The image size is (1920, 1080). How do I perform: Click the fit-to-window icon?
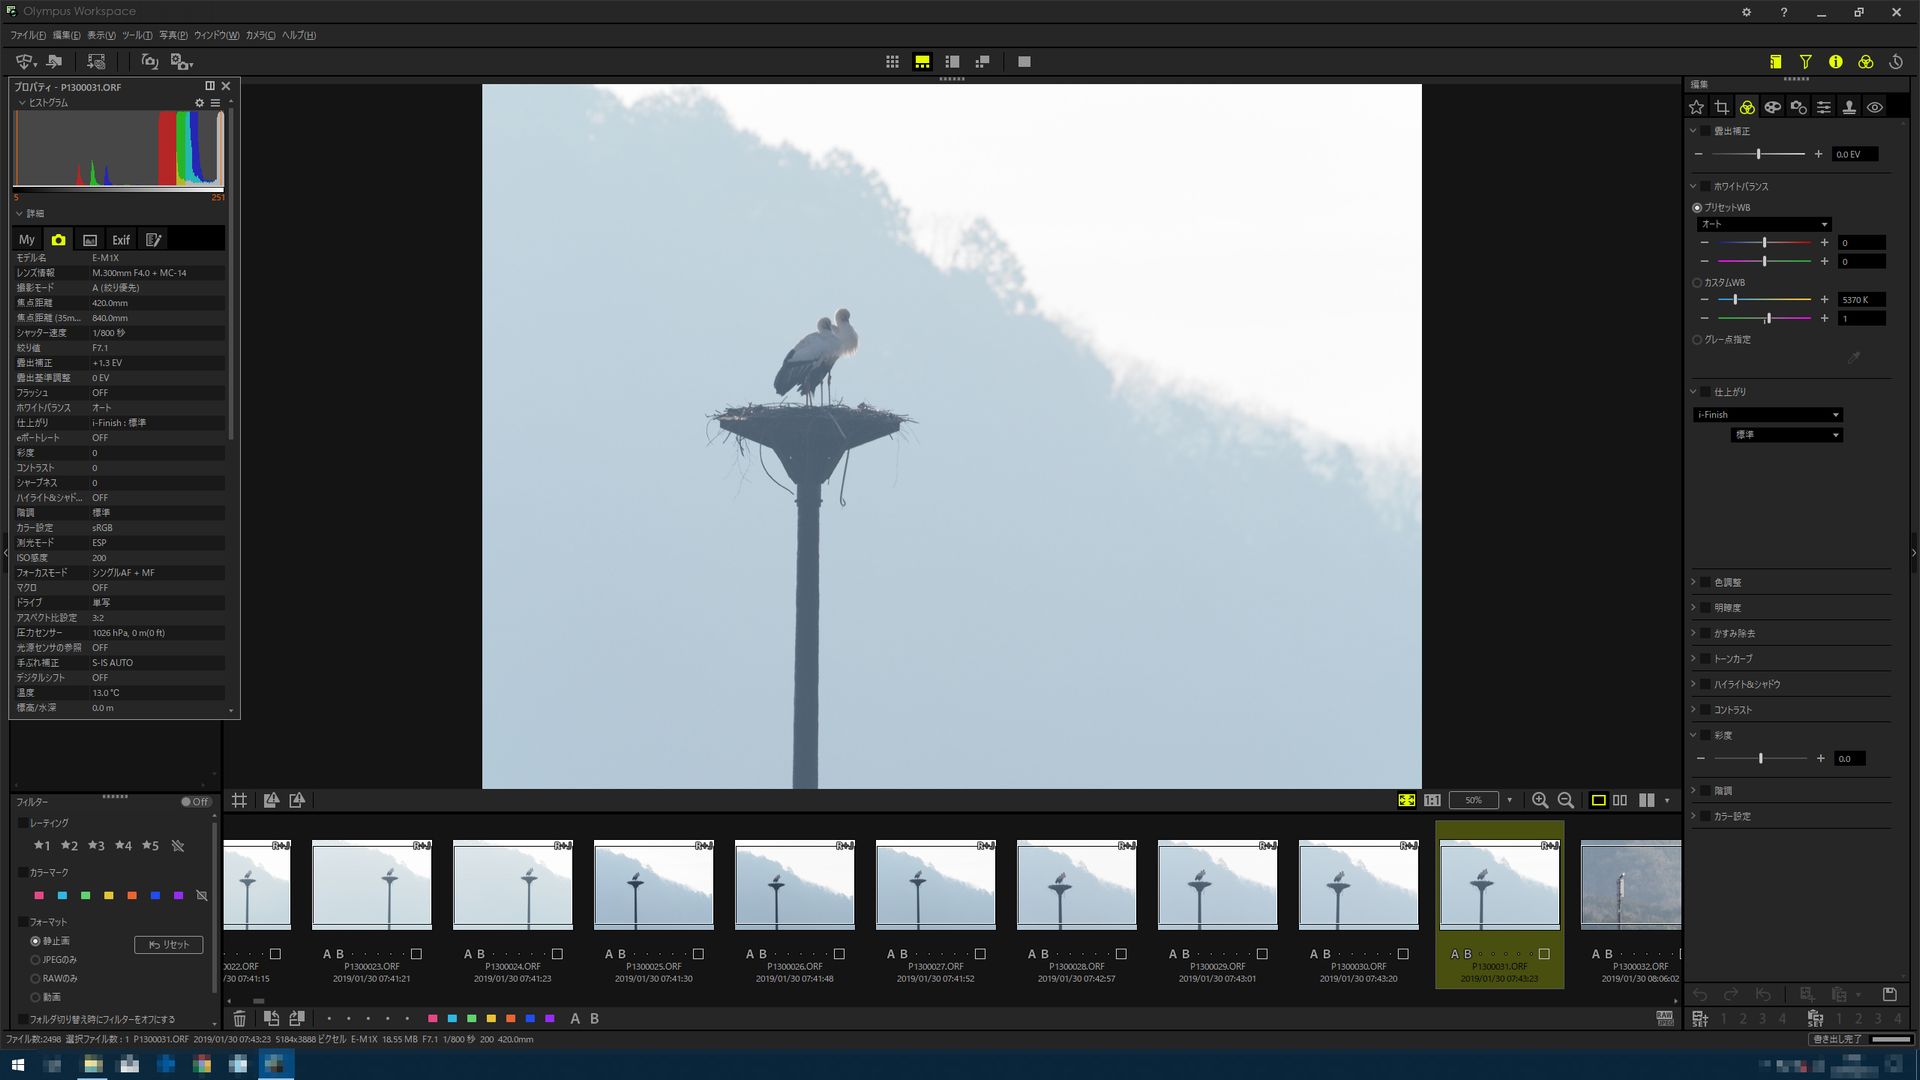pyautogui.click(x=1406, y=800)
